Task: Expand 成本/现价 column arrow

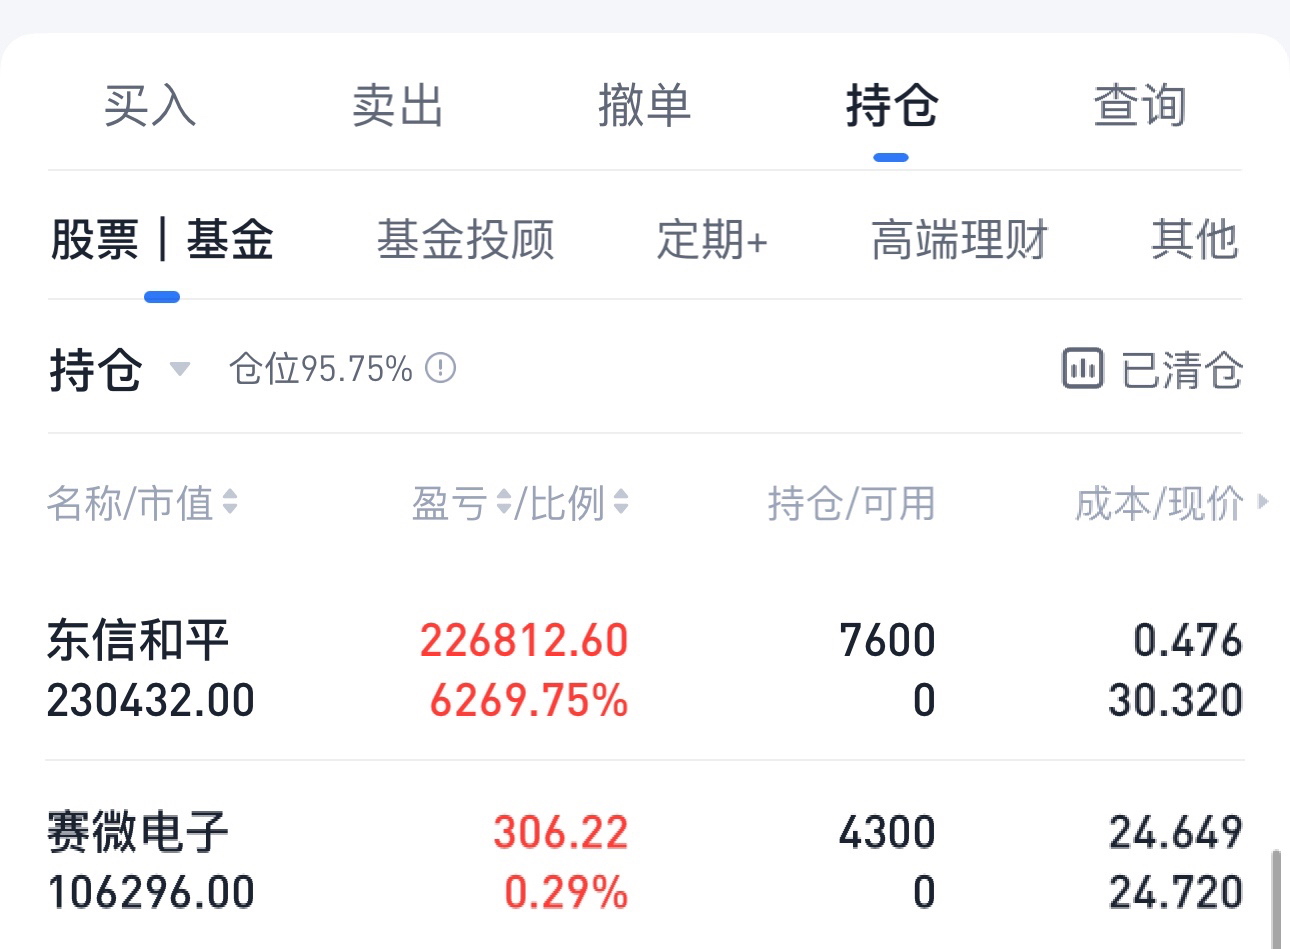Action: [1262, 502]
